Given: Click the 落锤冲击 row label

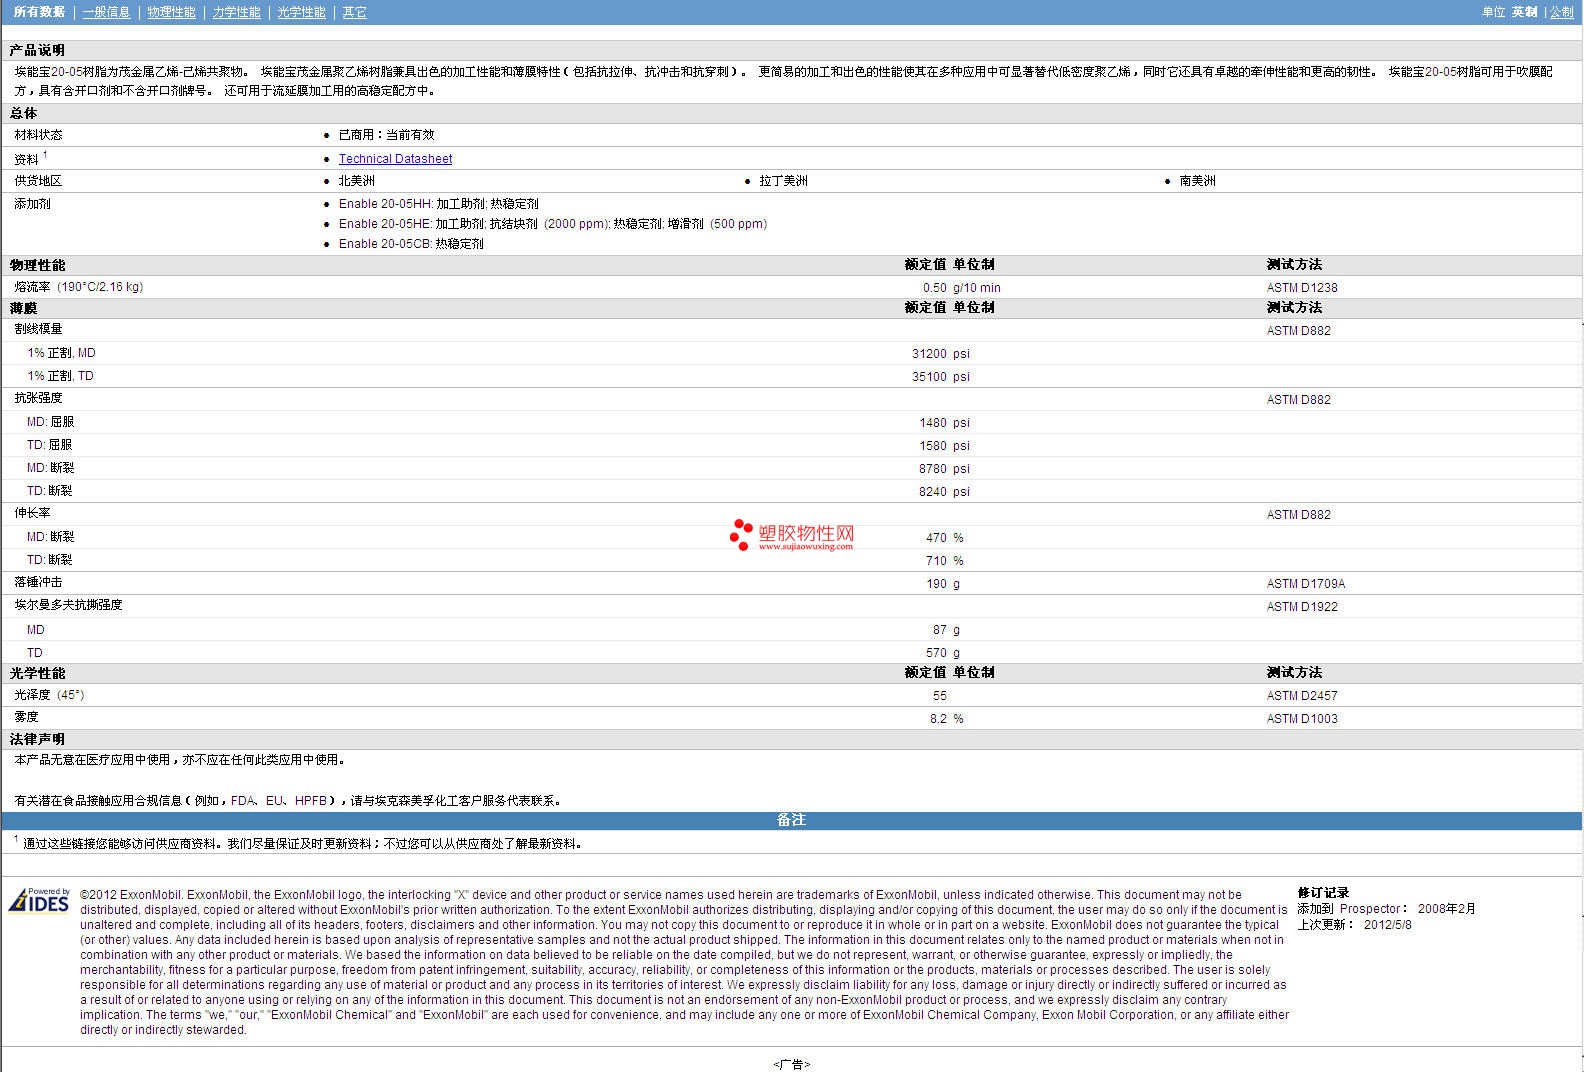Looking at the screenshot, I should click(38, 582).
